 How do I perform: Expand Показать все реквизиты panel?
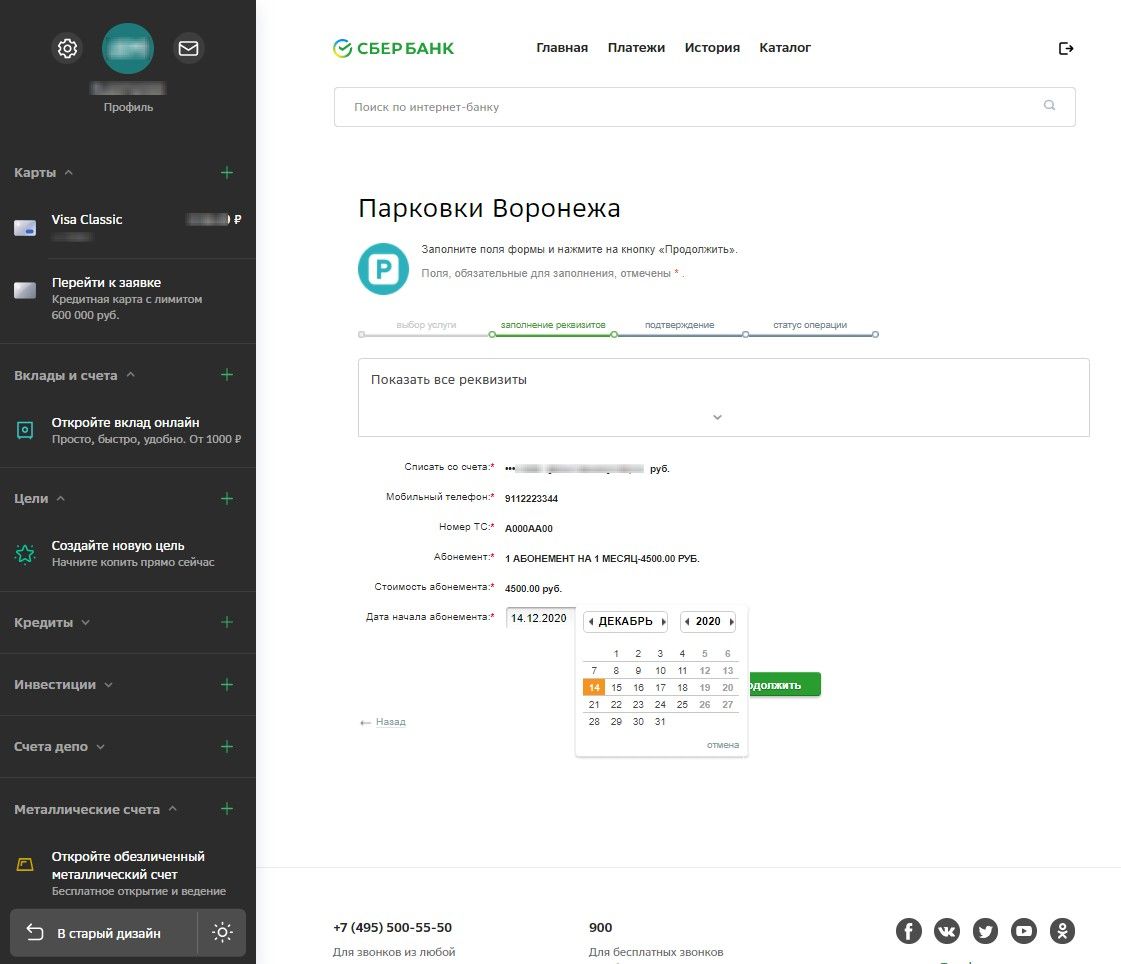point(724,398)
